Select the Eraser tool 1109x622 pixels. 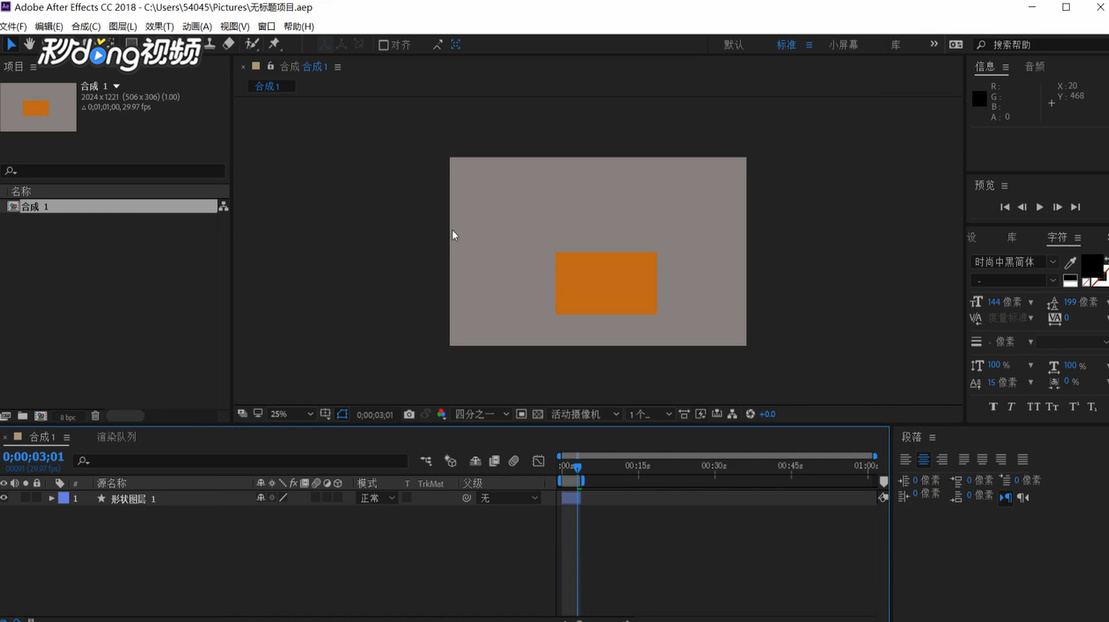[x=228, y=44]
